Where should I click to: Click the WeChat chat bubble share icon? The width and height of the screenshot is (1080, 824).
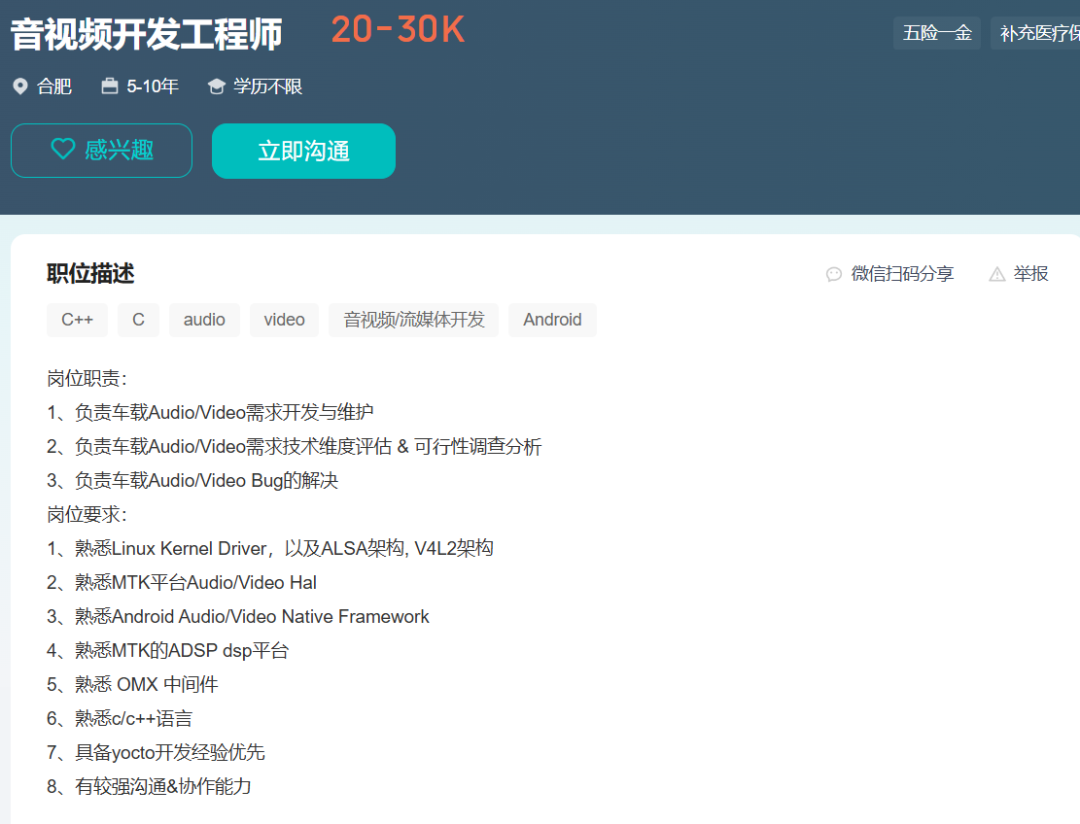(834, 274)
